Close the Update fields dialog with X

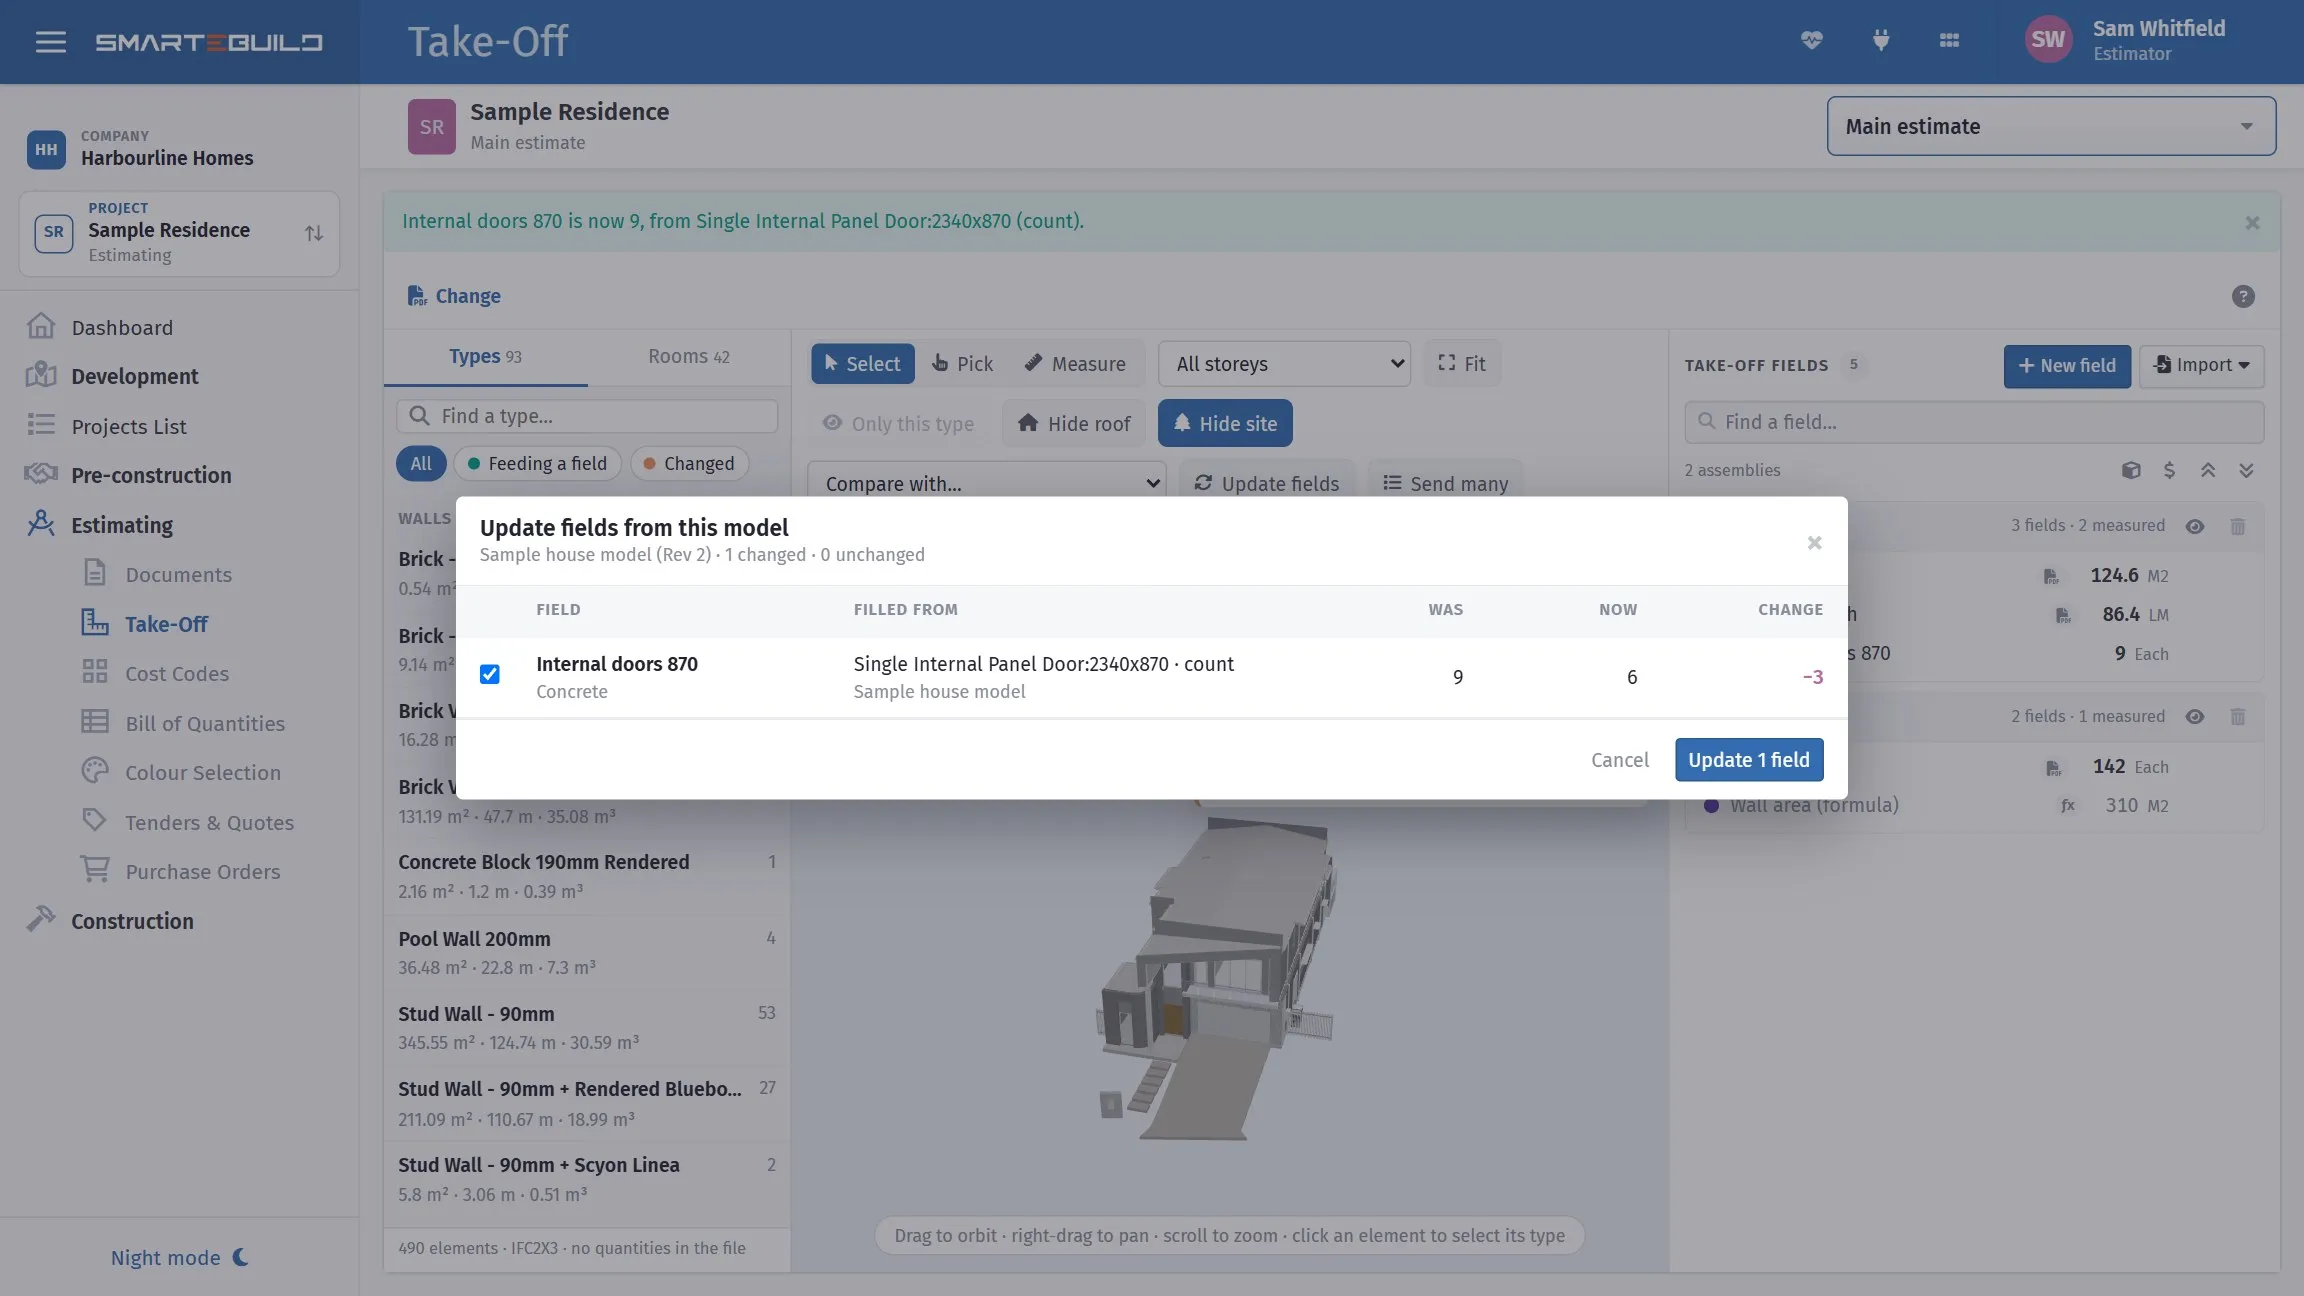1814,542
